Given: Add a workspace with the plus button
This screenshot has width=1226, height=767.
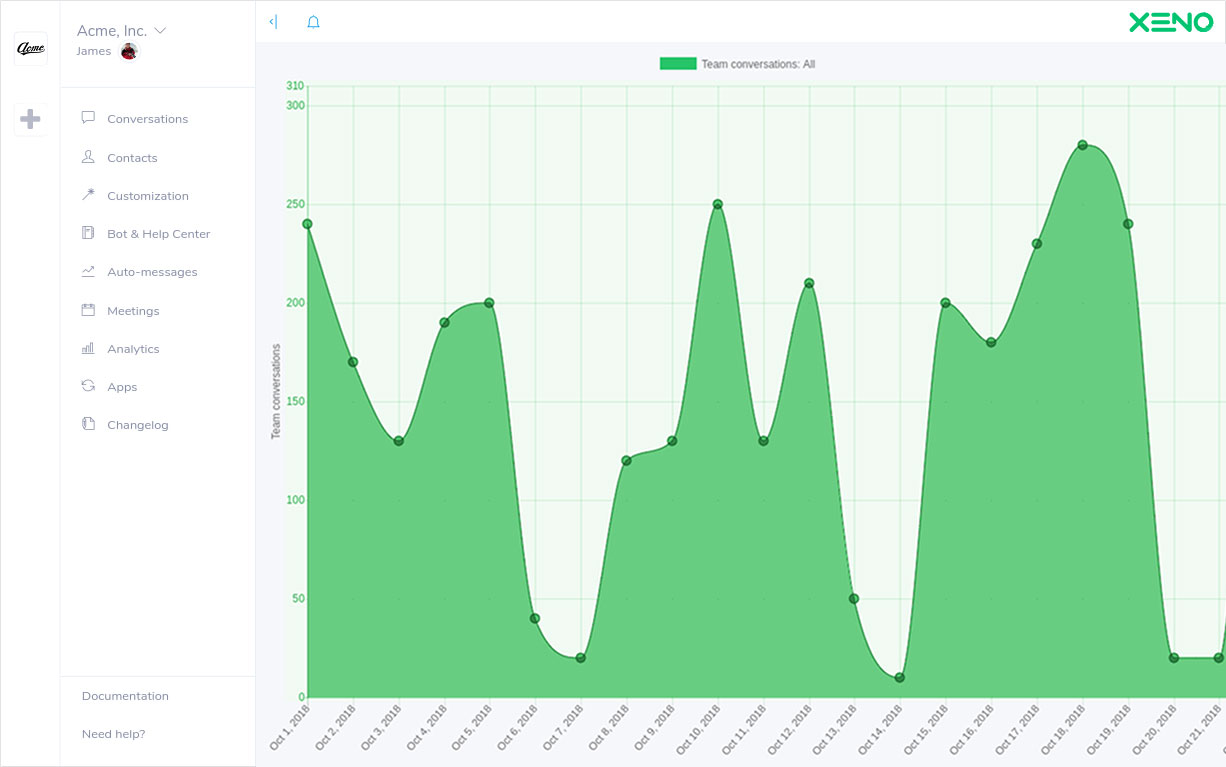Looking at the screenshot, I should (x=30, y=119).
